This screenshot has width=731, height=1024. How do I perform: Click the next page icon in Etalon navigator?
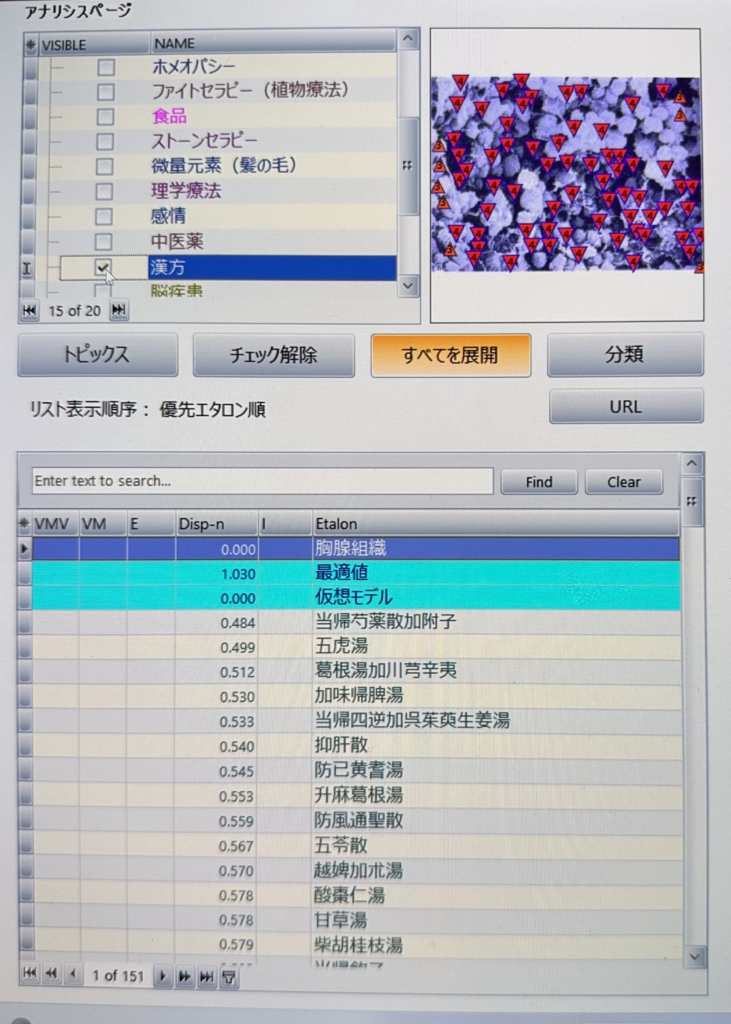(x=185, y=975)
